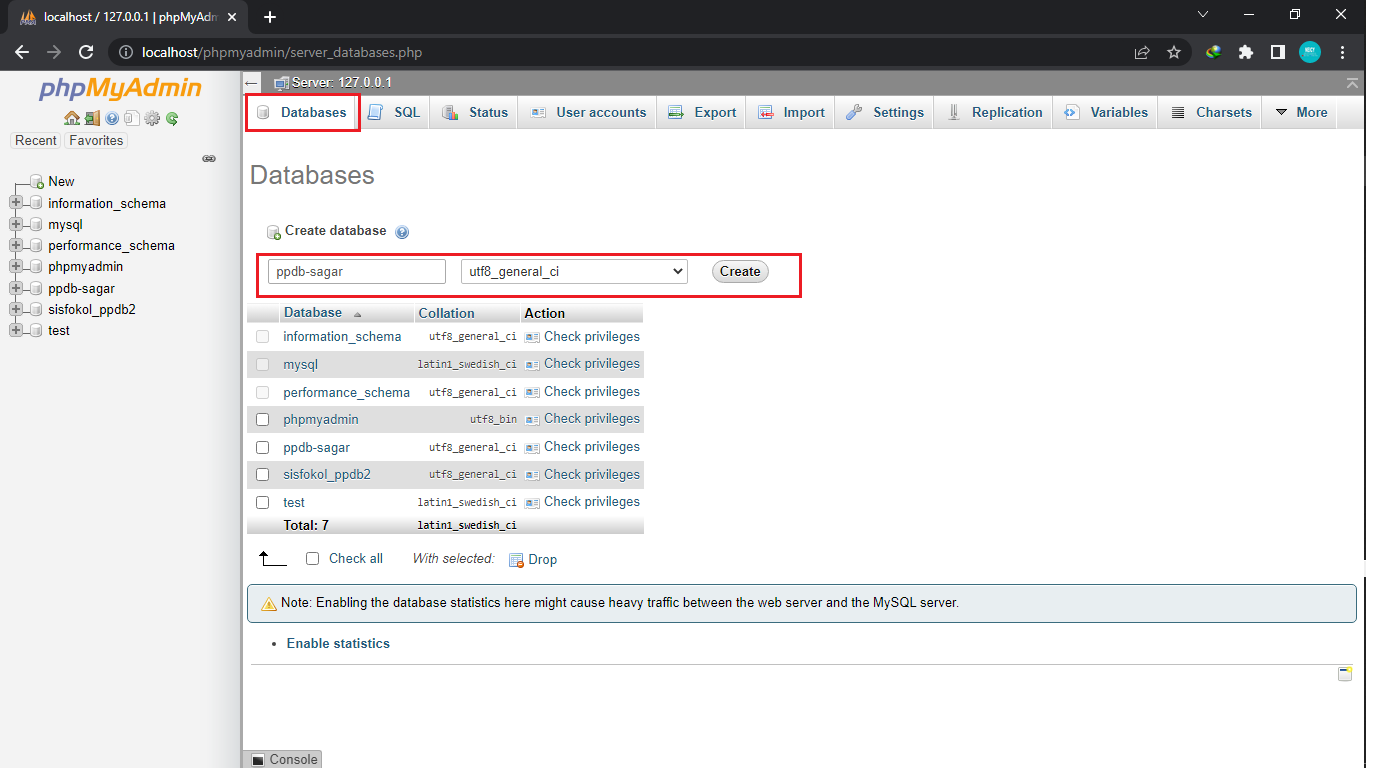Expand information_schema in the navigation tree
Viewport: 1378px width, 776px height.
pos(15,203)
